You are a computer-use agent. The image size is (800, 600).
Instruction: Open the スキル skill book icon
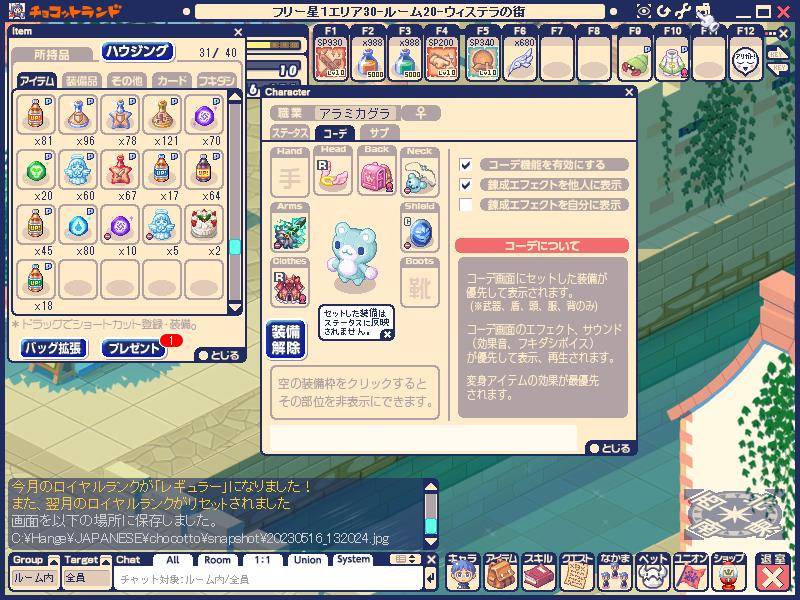click(539, 572)
